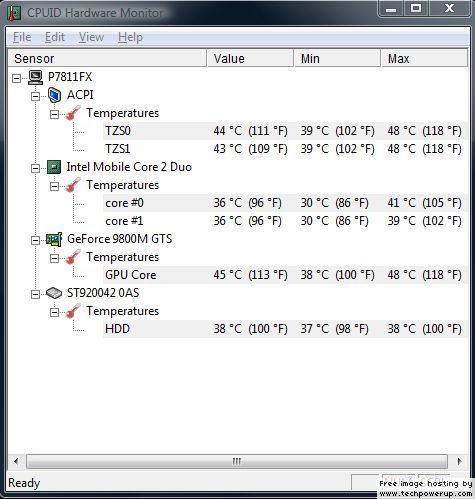Viewport: 475px width, 499px height.
Task: Collapse the P7811FX root node
Action: click(x=16, y=79)
